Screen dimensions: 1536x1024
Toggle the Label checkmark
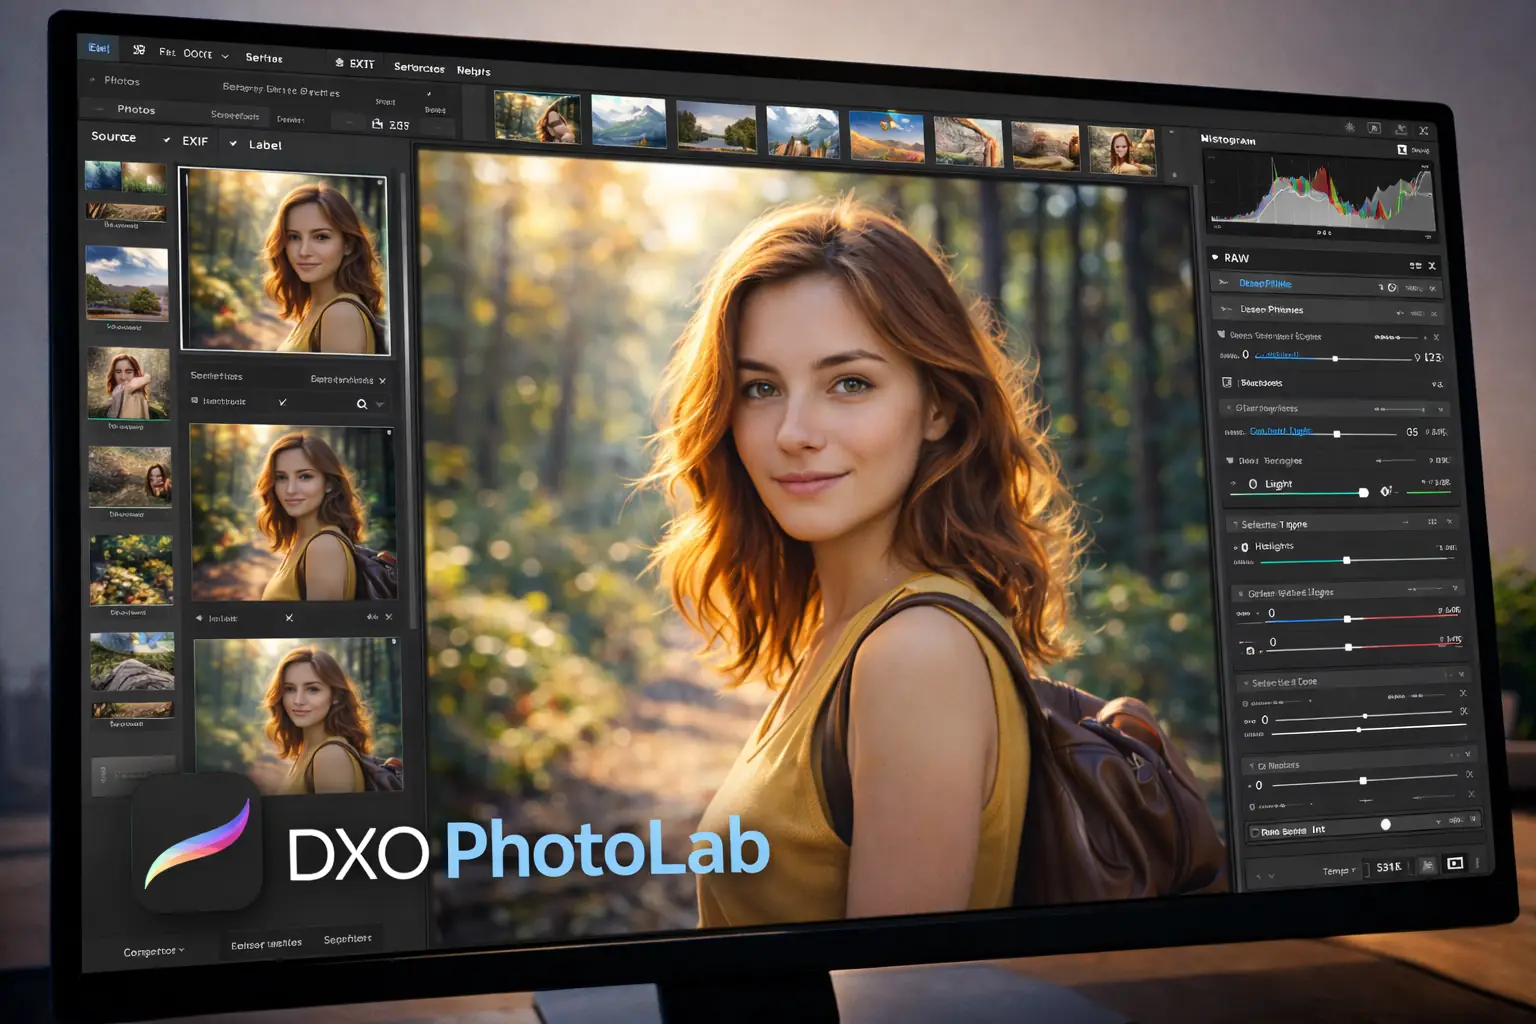(x=233, y=143)
